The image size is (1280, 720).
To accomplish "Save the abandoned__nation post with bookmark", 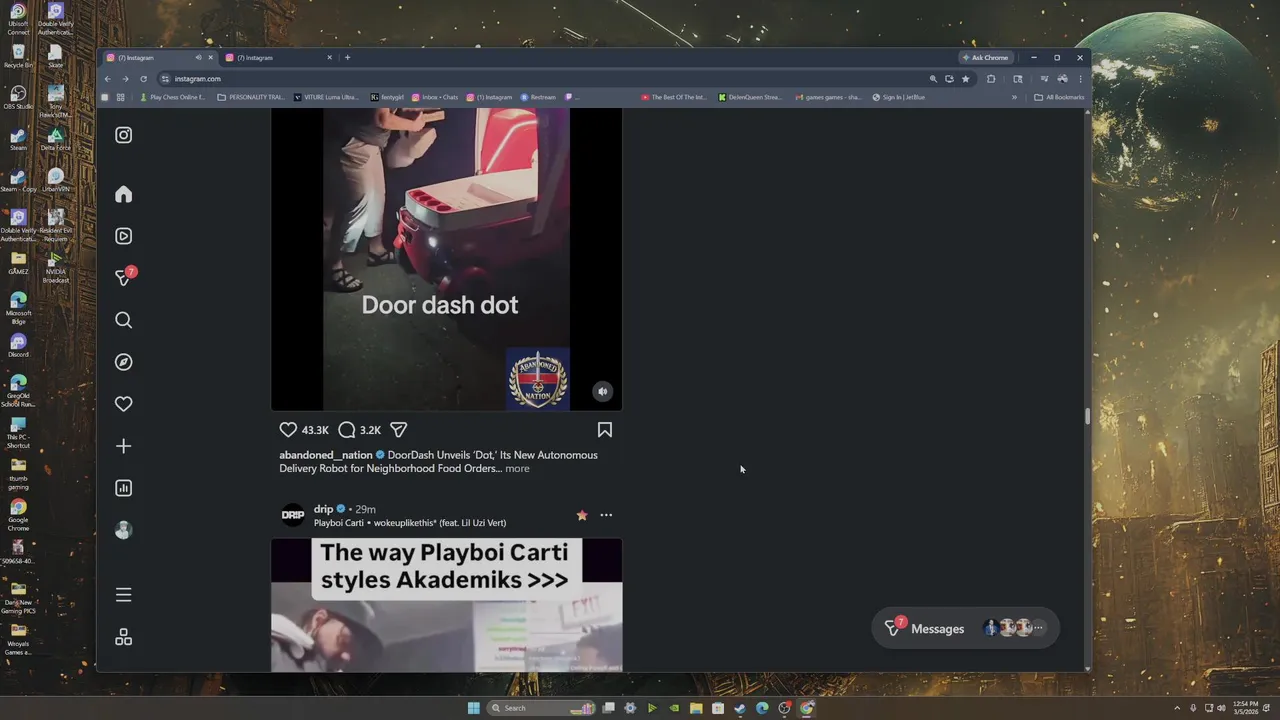I will click(604, 429).
